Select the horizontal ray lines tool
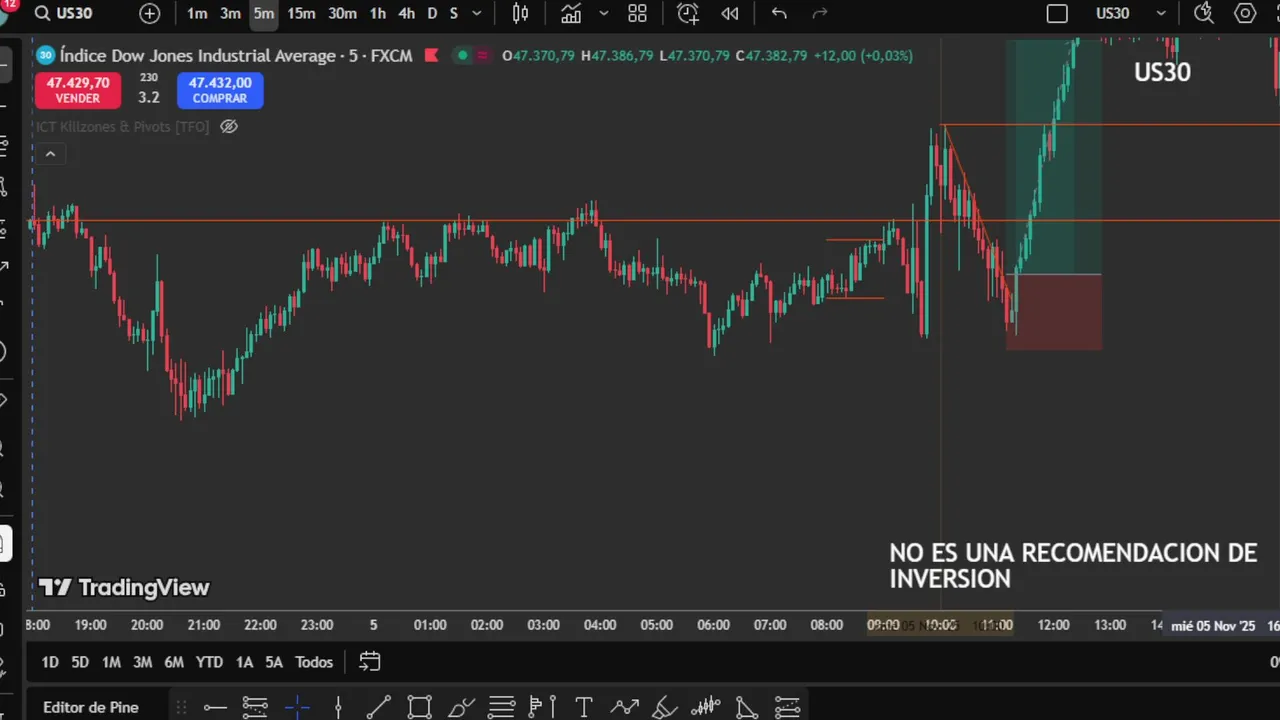Screen dimensions: 1280x720 [255, 708]
